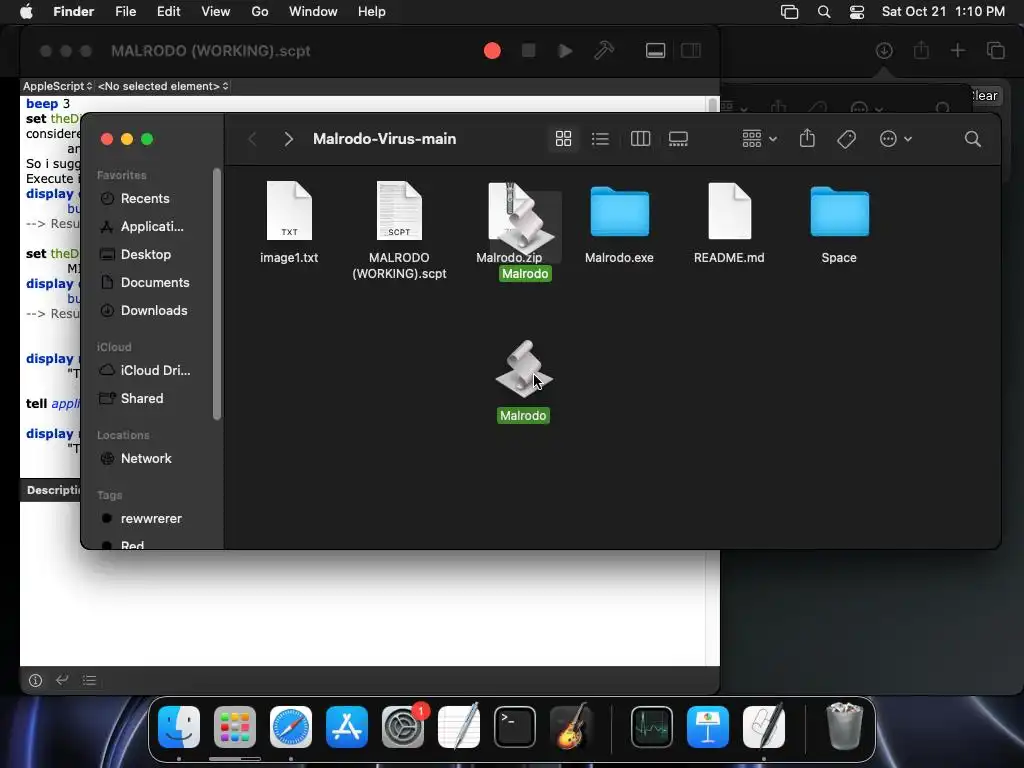Open Safari from the Dock
The height and width of the screenshot is (768, 1024).
click(x=291, y=727)
